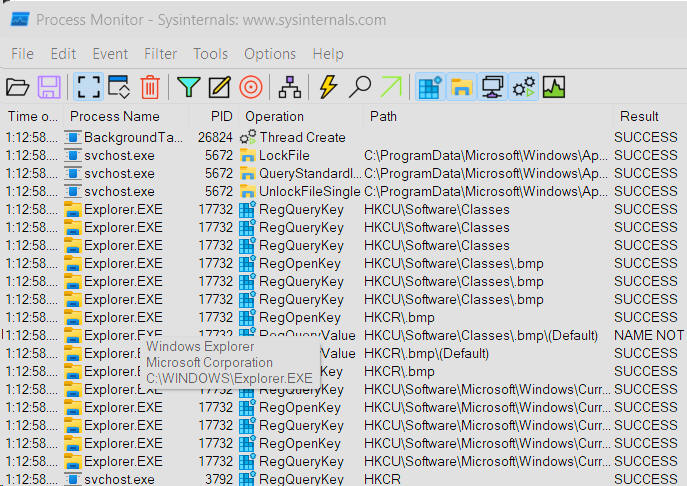The image size is (687, 486).
Task: Click the Thread Create gear icon
Action: 248,137
